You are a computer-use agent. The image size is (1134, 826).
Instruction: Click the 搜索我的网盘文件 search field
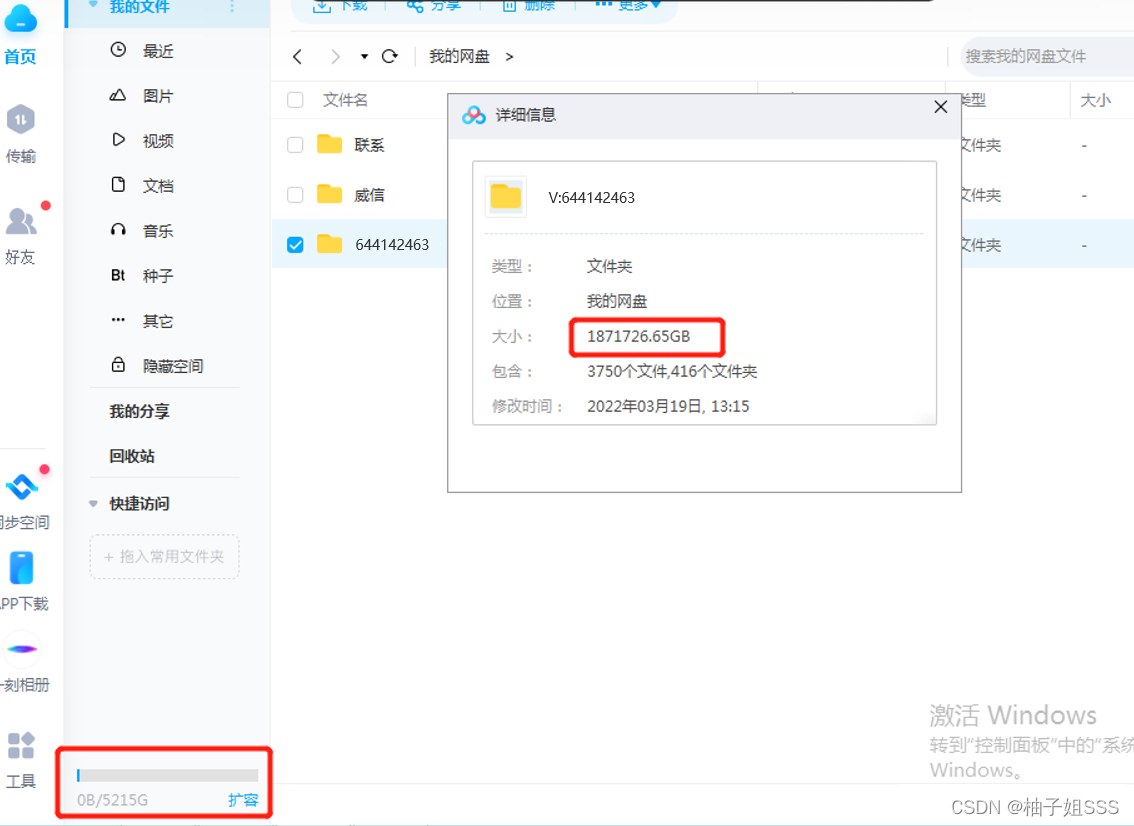pyautogui.click(x=1048, y=56)
